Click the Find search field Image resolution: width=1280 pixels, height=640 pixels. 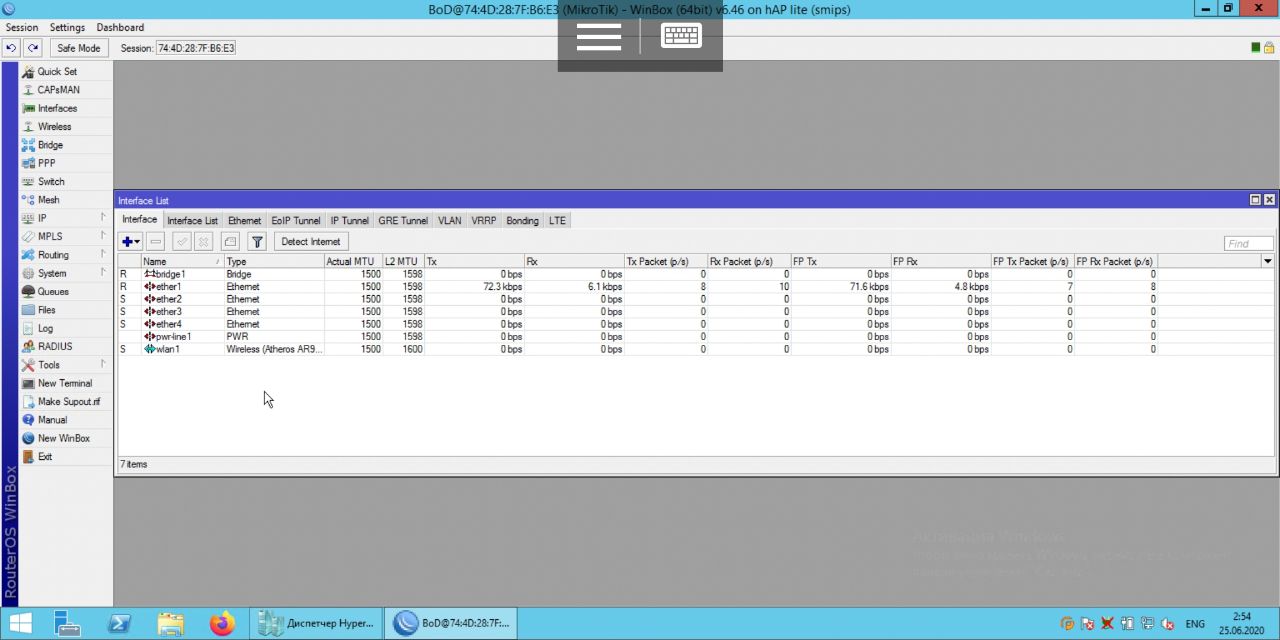click(1248, 243)
